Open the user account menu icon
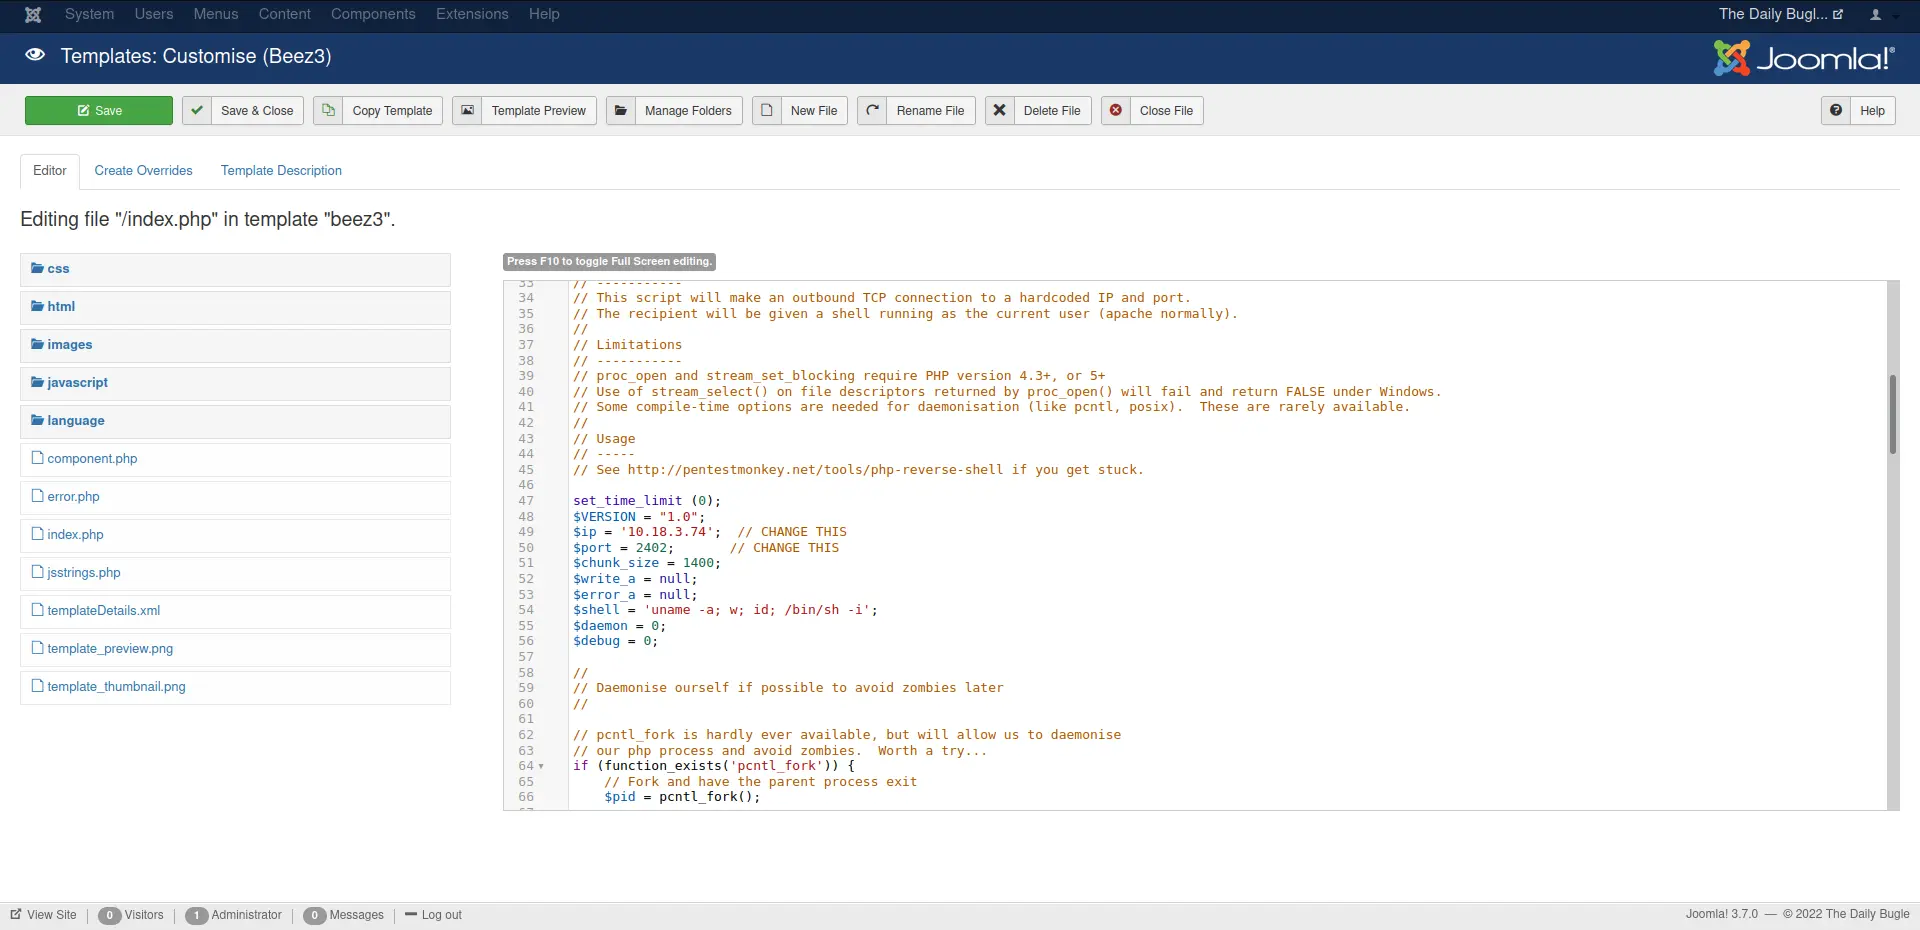 1876,14
